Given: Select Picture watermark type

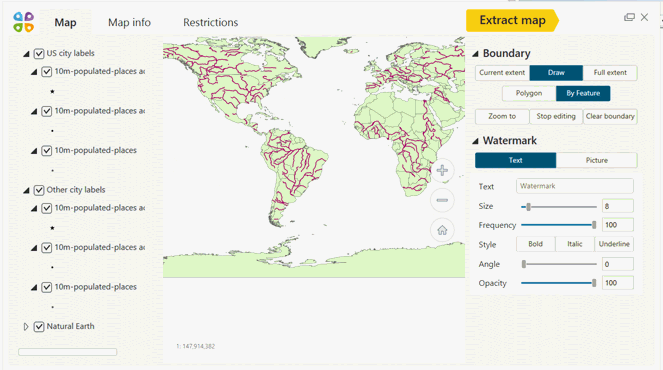Looking at the screenshot, I should coord(597,160).
